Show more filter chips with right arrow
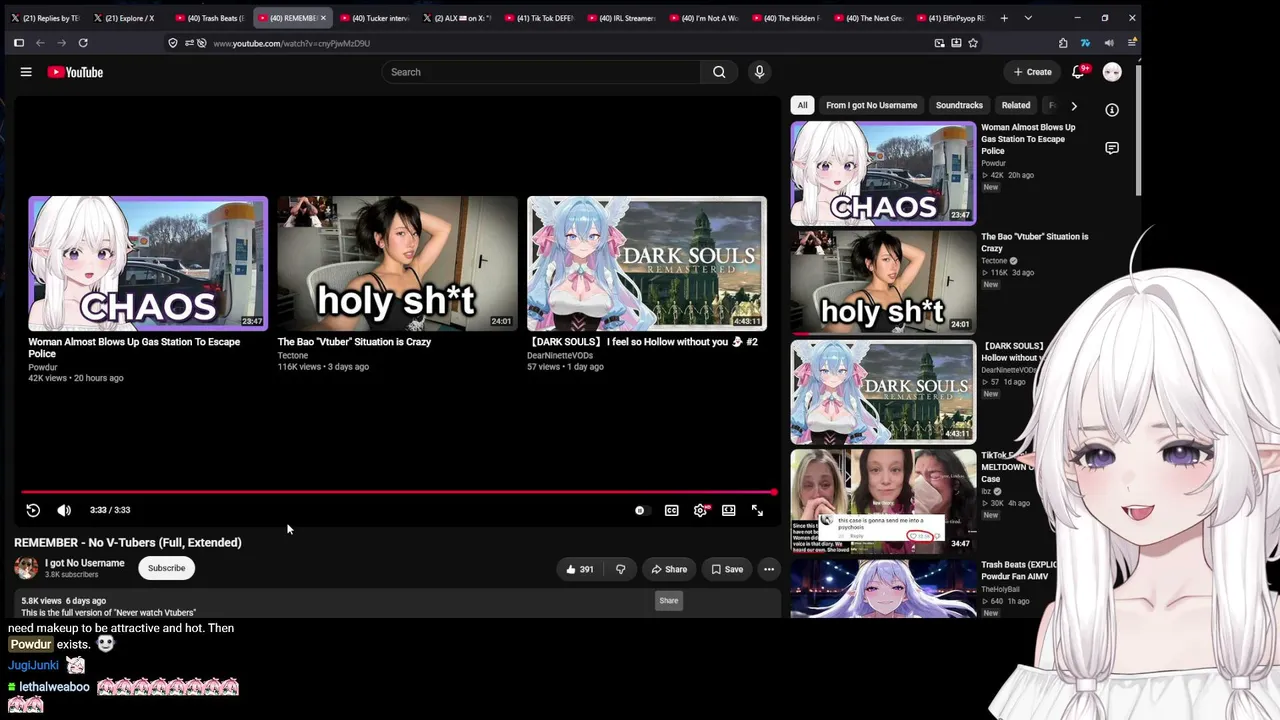The width and height of the screenshot is (1280, 720). pos(1074,105)
